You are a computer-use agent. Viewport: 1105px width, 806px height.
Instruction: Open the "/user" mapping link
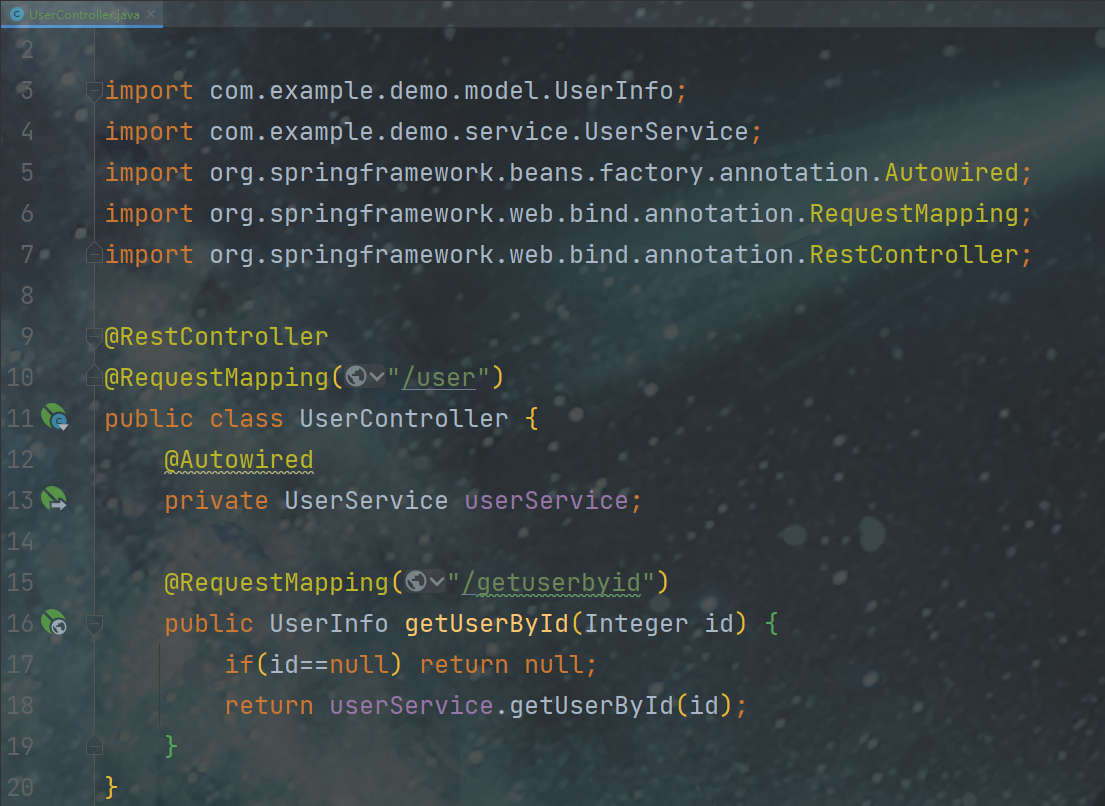438,378
